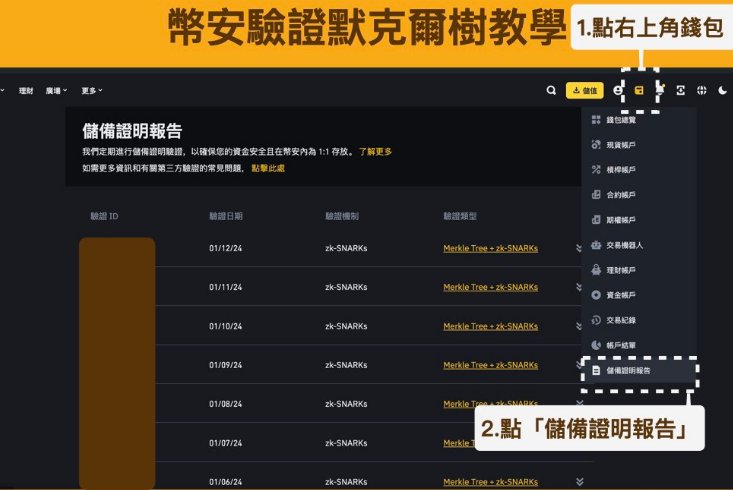Screen dimensions: 733x490
Task: Click the 帳戶結單 pie chart icon
Action: 596,345
